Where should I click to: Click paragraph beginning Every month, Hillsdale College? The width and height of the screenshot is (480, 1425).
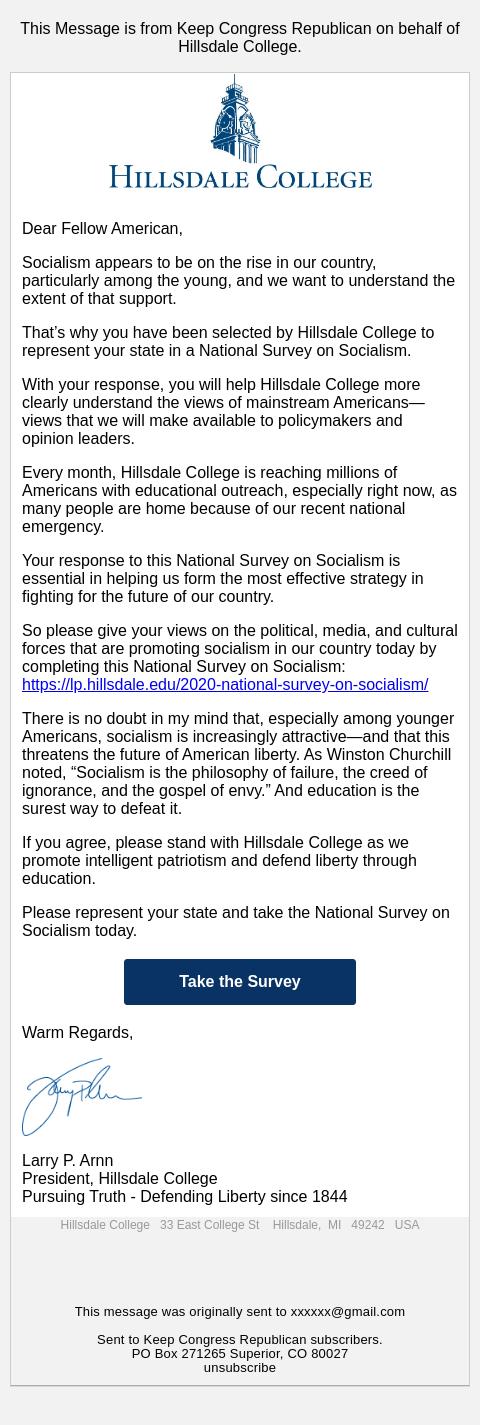click(239, 499)
